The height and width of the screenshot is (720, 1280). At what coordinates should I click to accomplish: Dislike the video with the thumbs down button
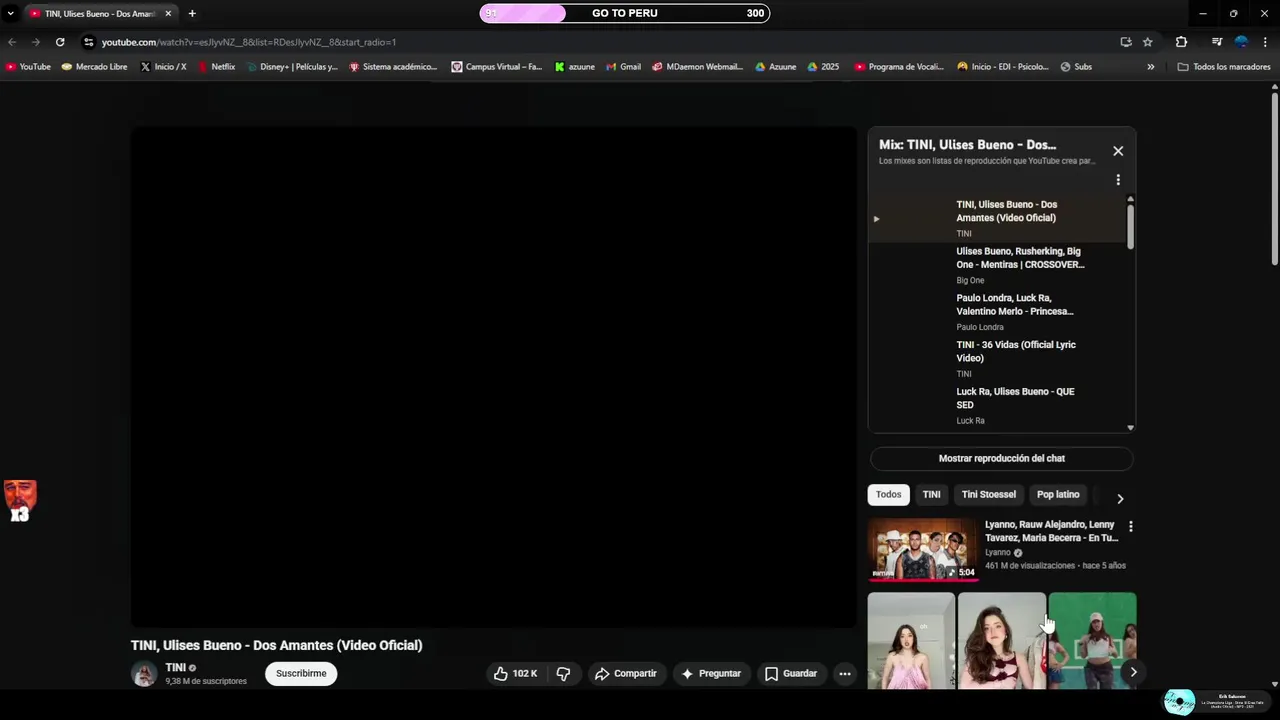point(563,674)
